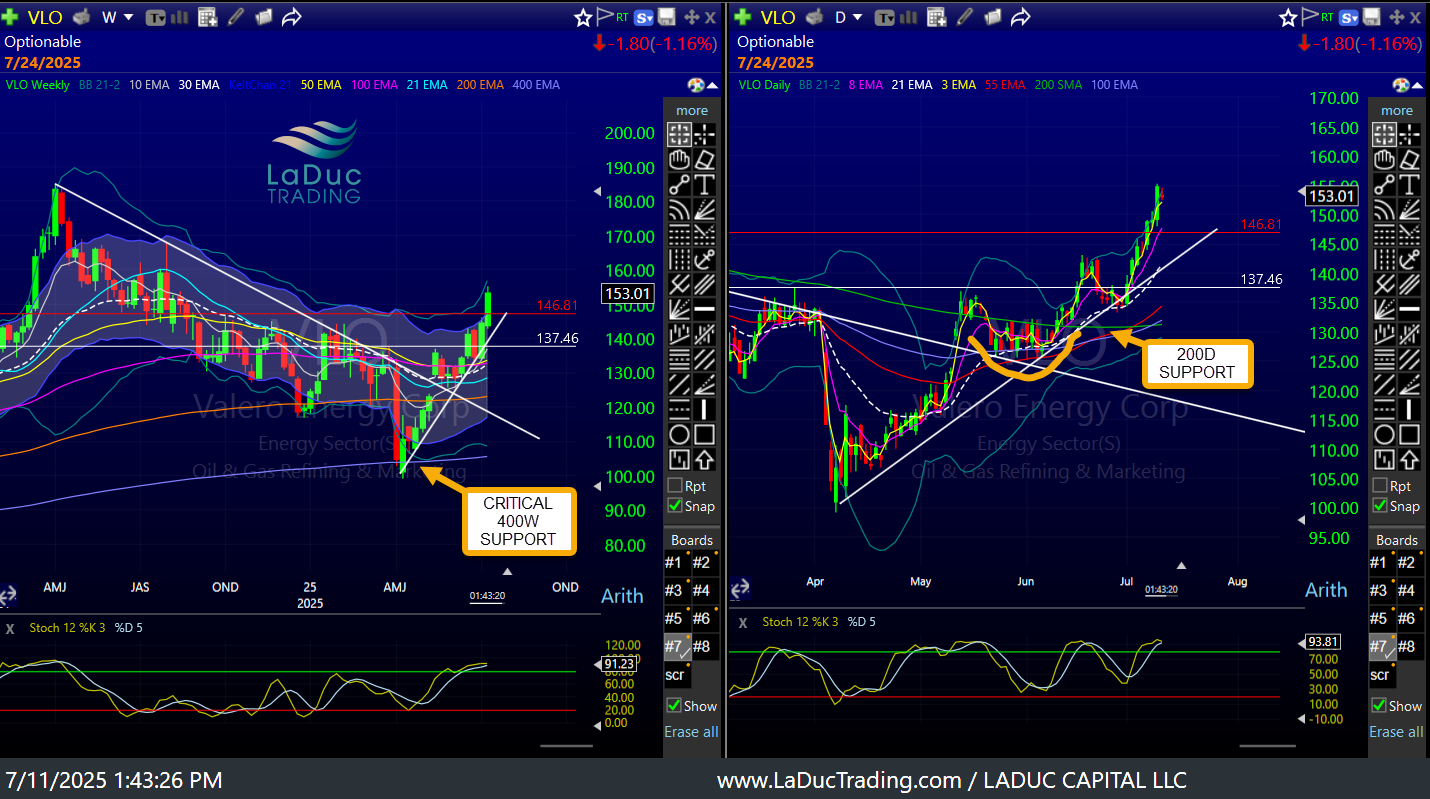Screen dimensions: 1430x799
Task: Select the rectangle tool in weekly drawing panel
Action: (704, 435)
